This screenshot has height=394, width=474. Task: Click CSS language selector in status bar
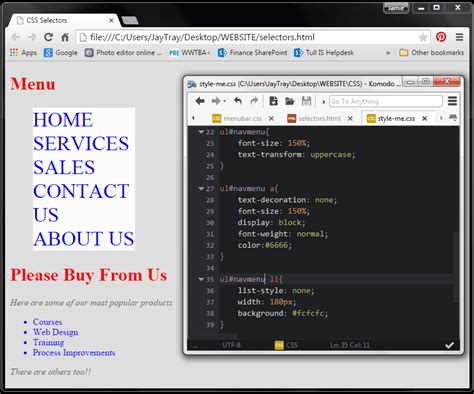[286, 345]
